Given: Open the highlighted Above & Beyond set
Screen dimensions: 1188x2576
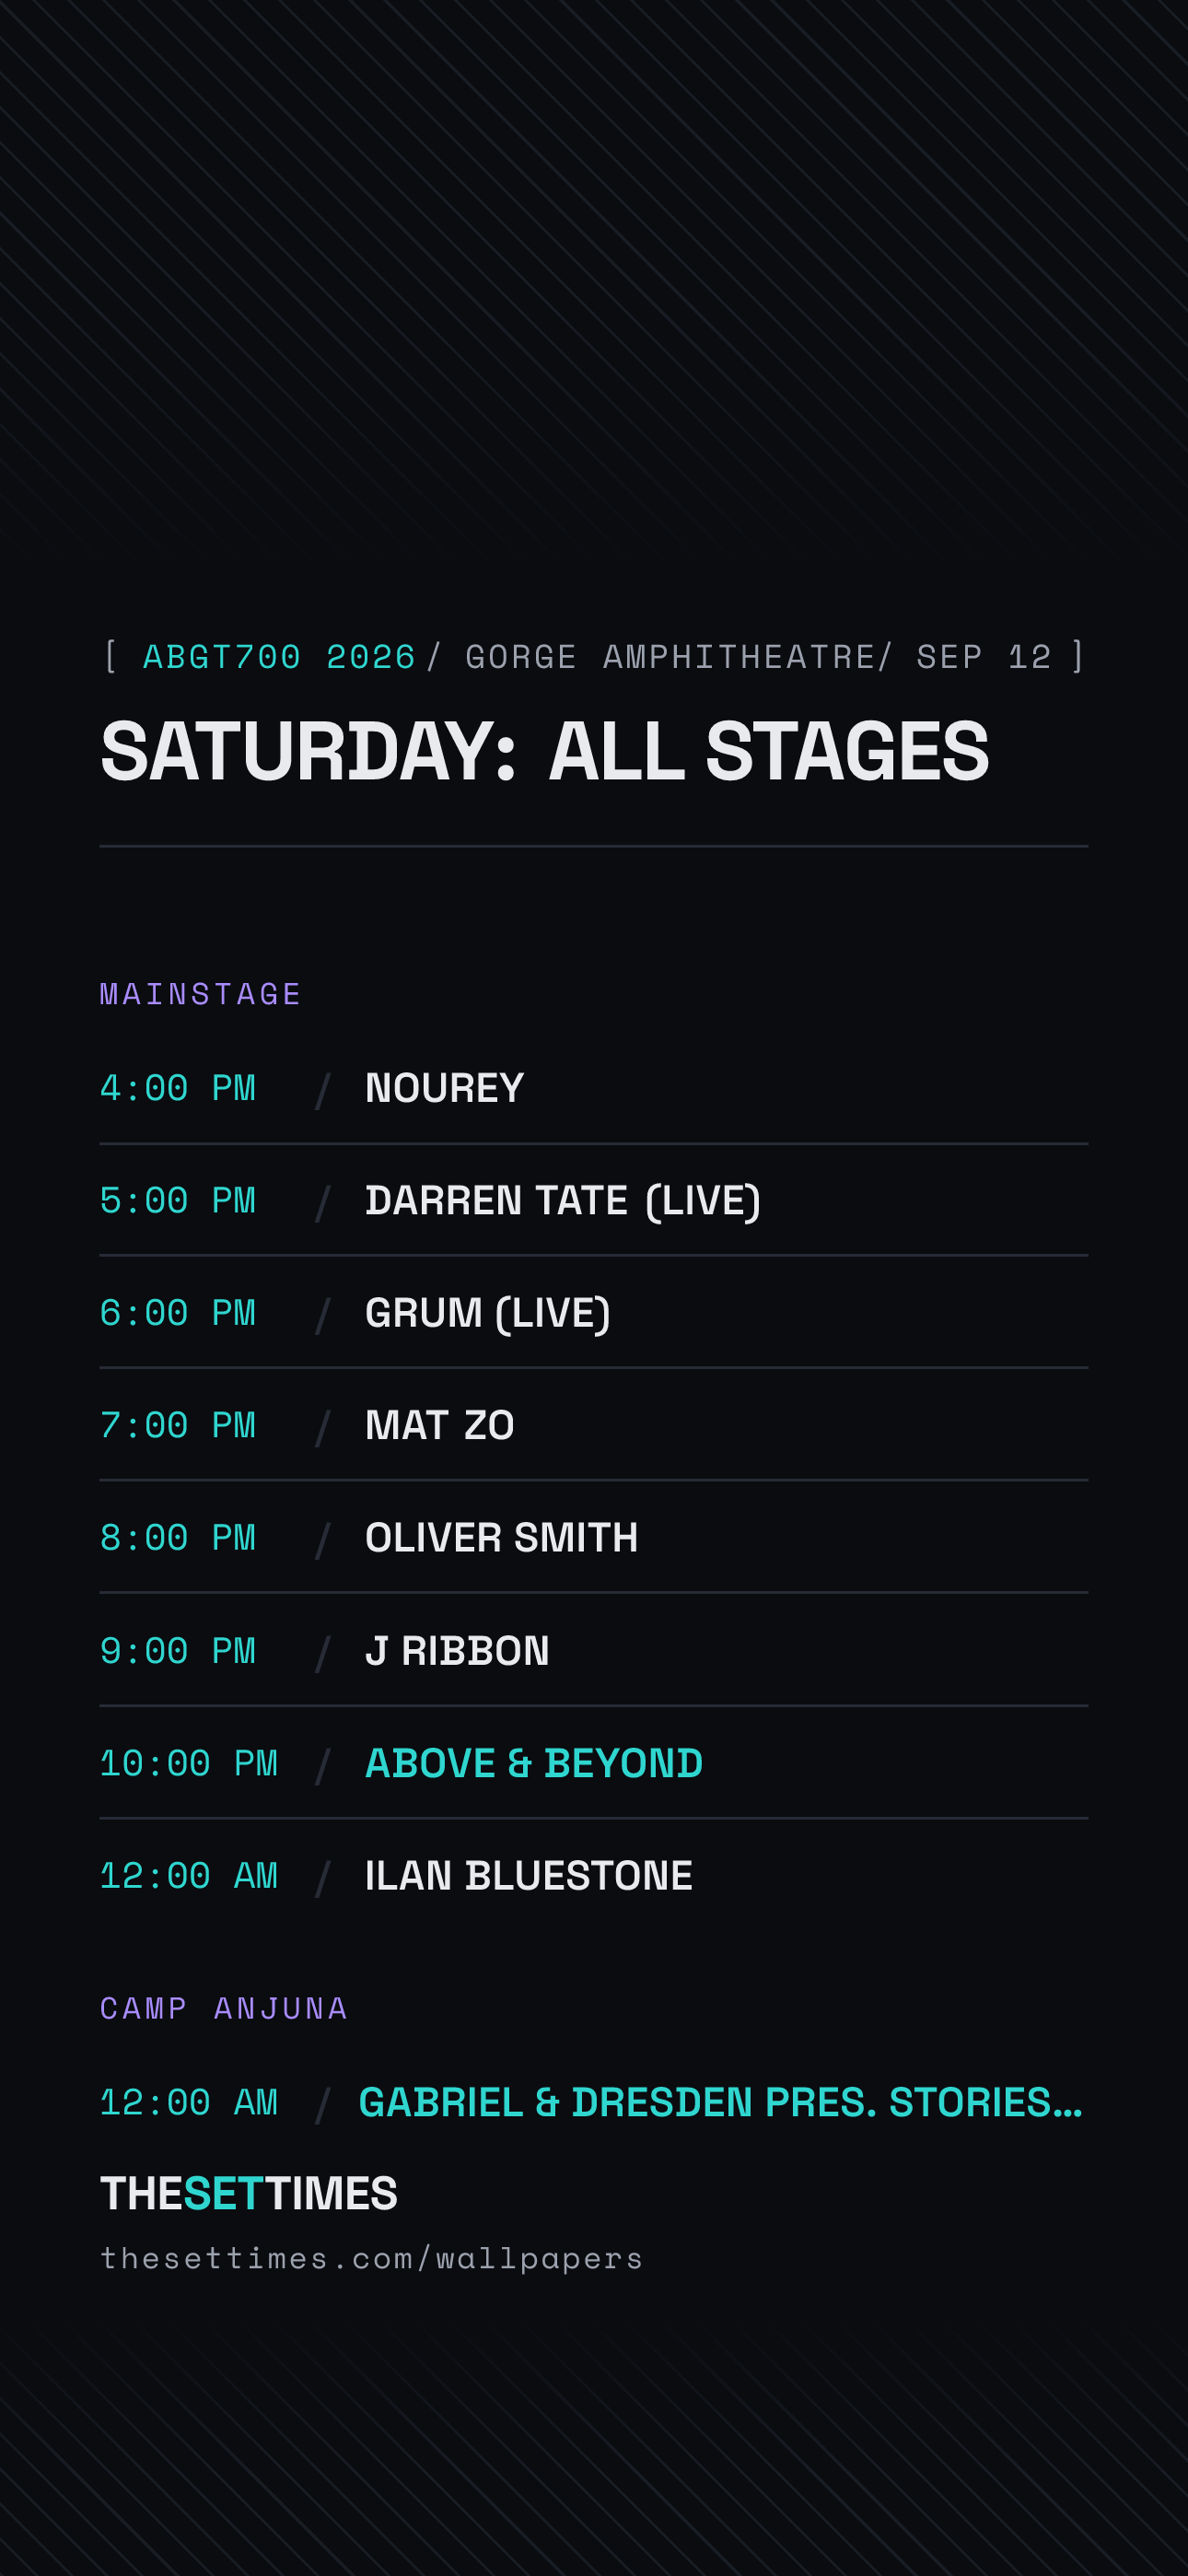Looking at the screenshot, I should coord(594,1763).
